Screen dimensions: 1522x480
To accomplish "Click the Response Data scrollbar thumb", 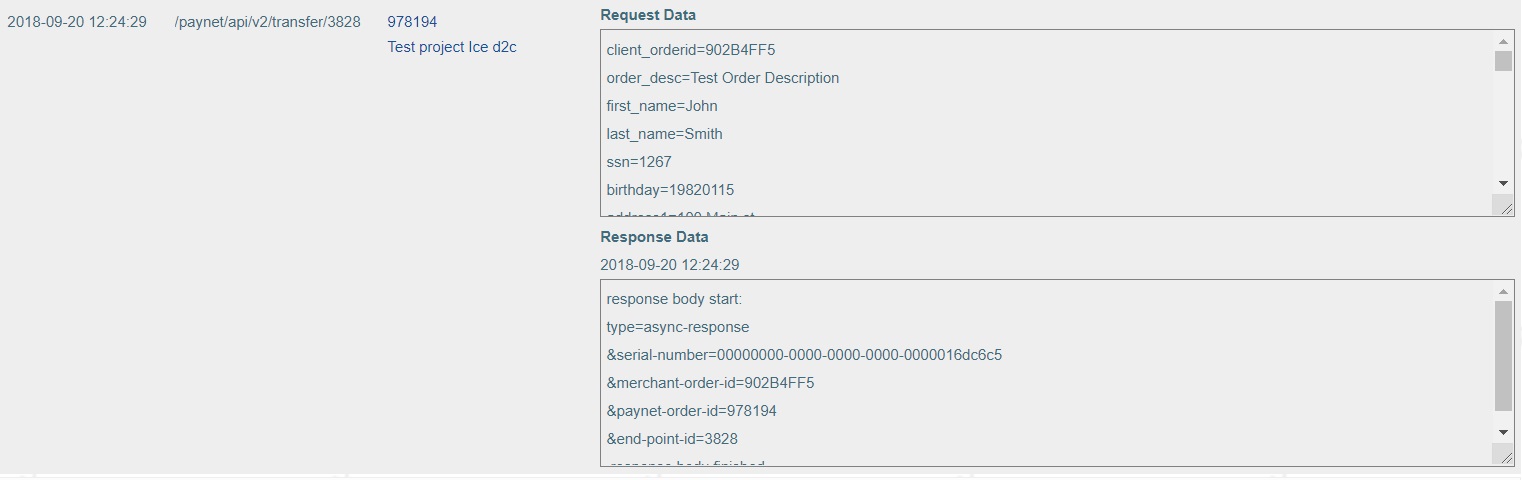I will coord(1503,356).
